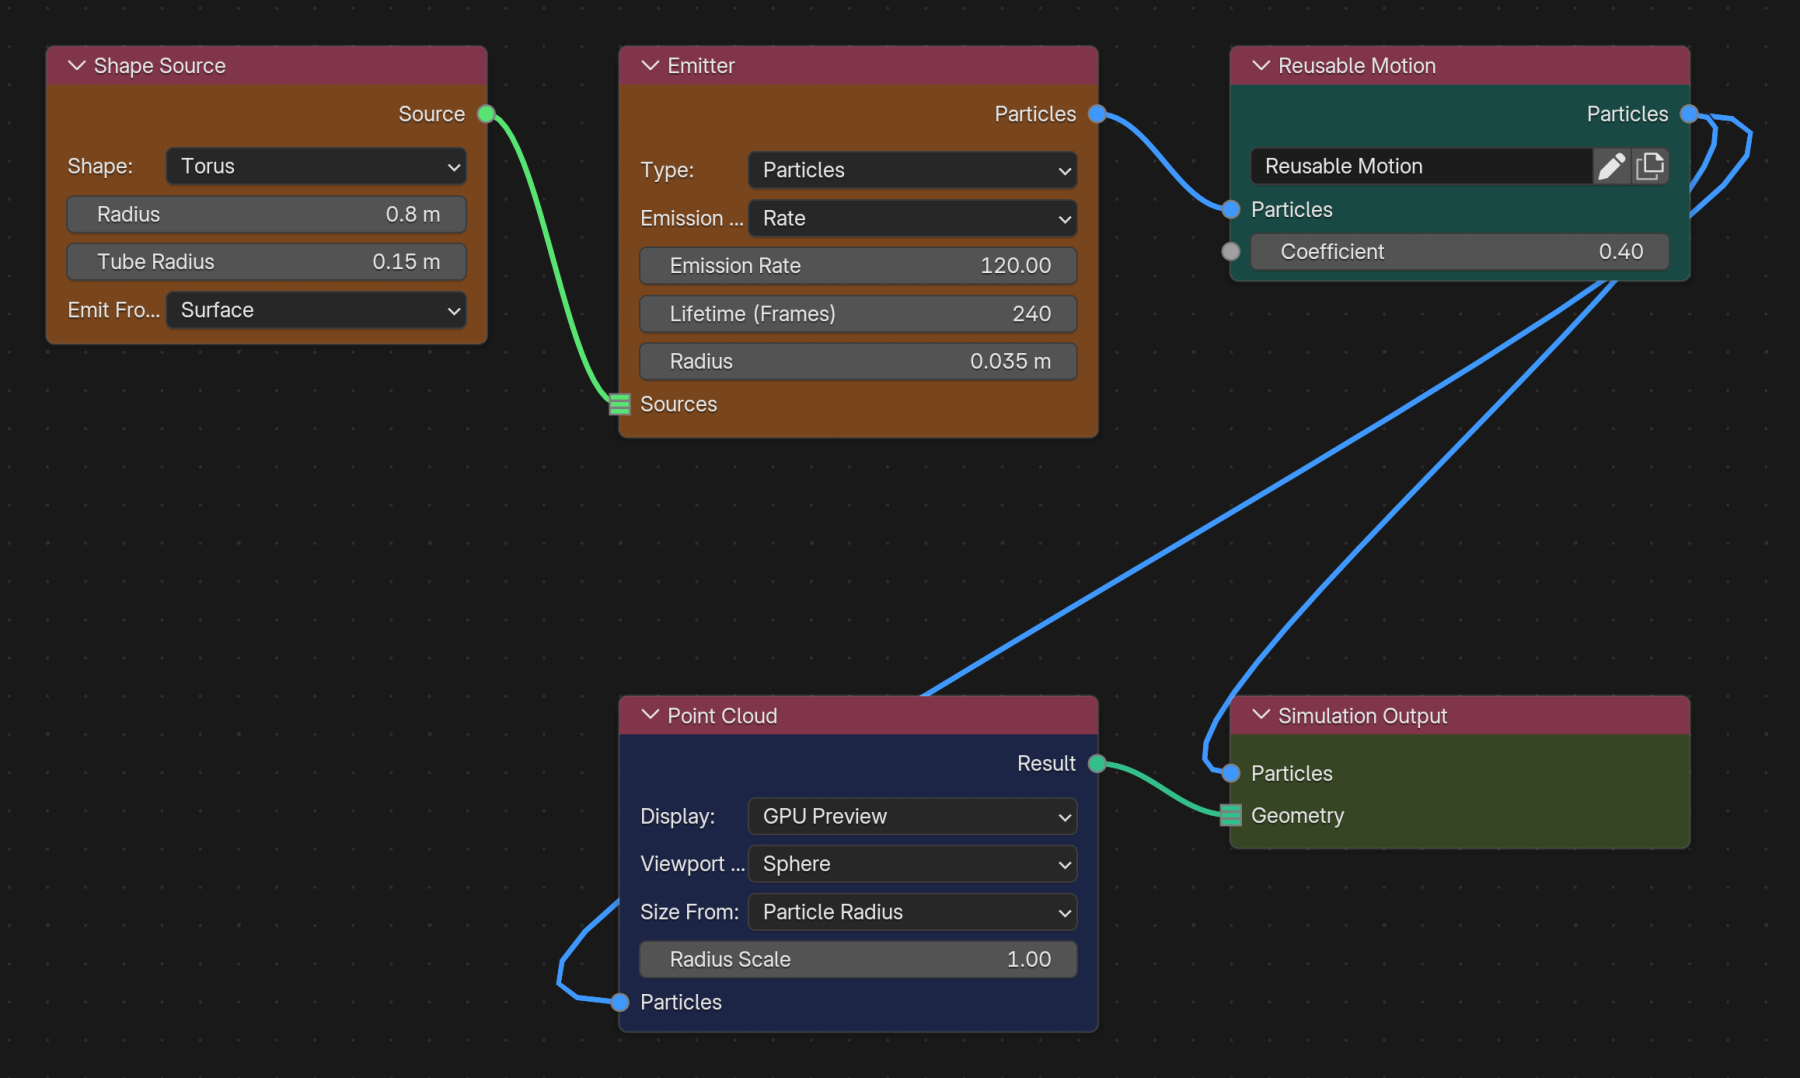
Task: Click the green Sources input socket on Emitter
Action: [x=620, y=404]
